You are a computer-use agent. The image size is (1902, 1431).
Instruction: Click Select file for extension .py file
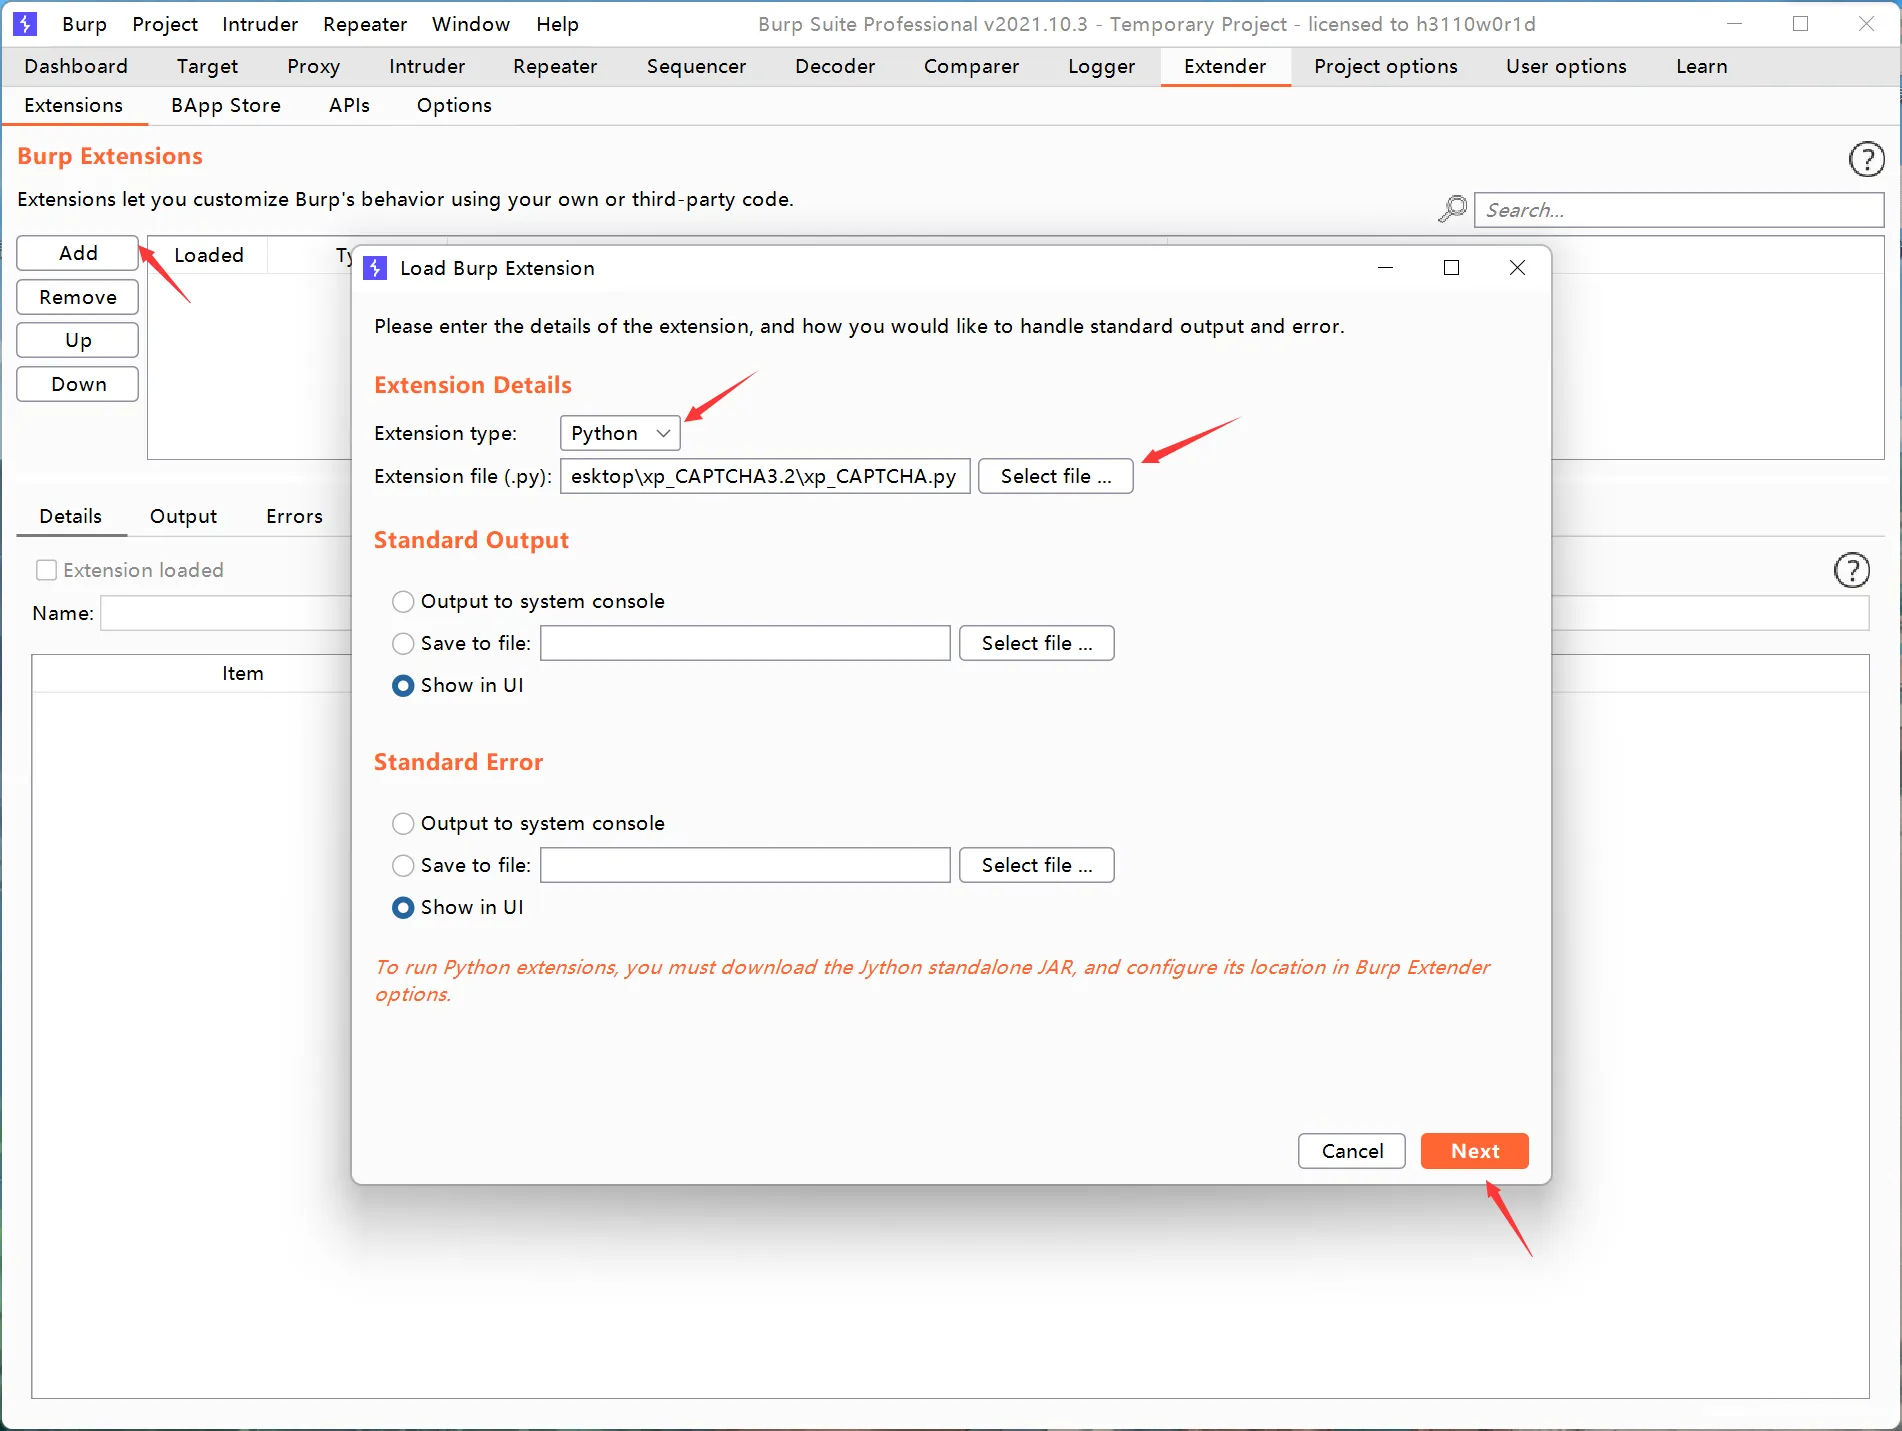tap(1055, 476)
